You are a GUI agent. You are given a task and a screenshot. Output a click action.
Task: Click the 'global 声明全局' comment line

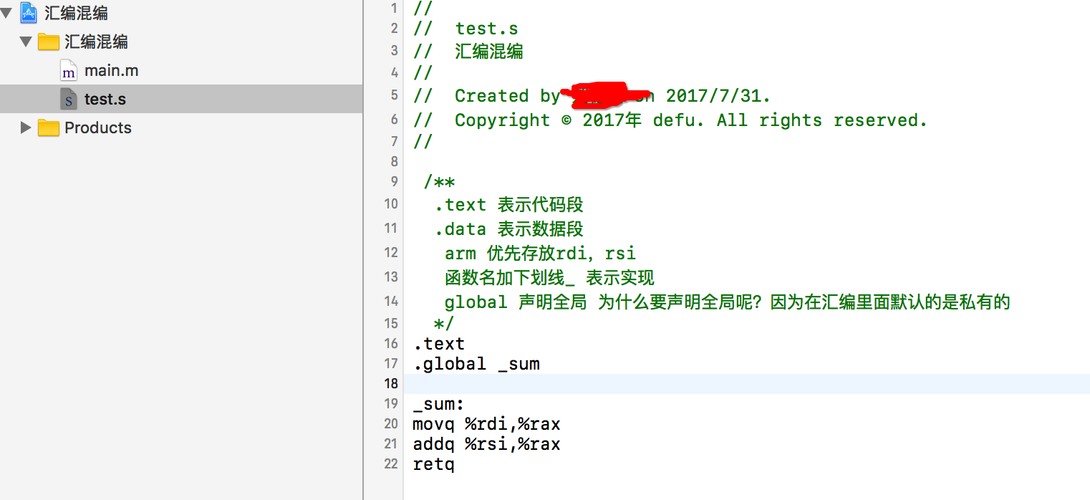click(727, 303)
